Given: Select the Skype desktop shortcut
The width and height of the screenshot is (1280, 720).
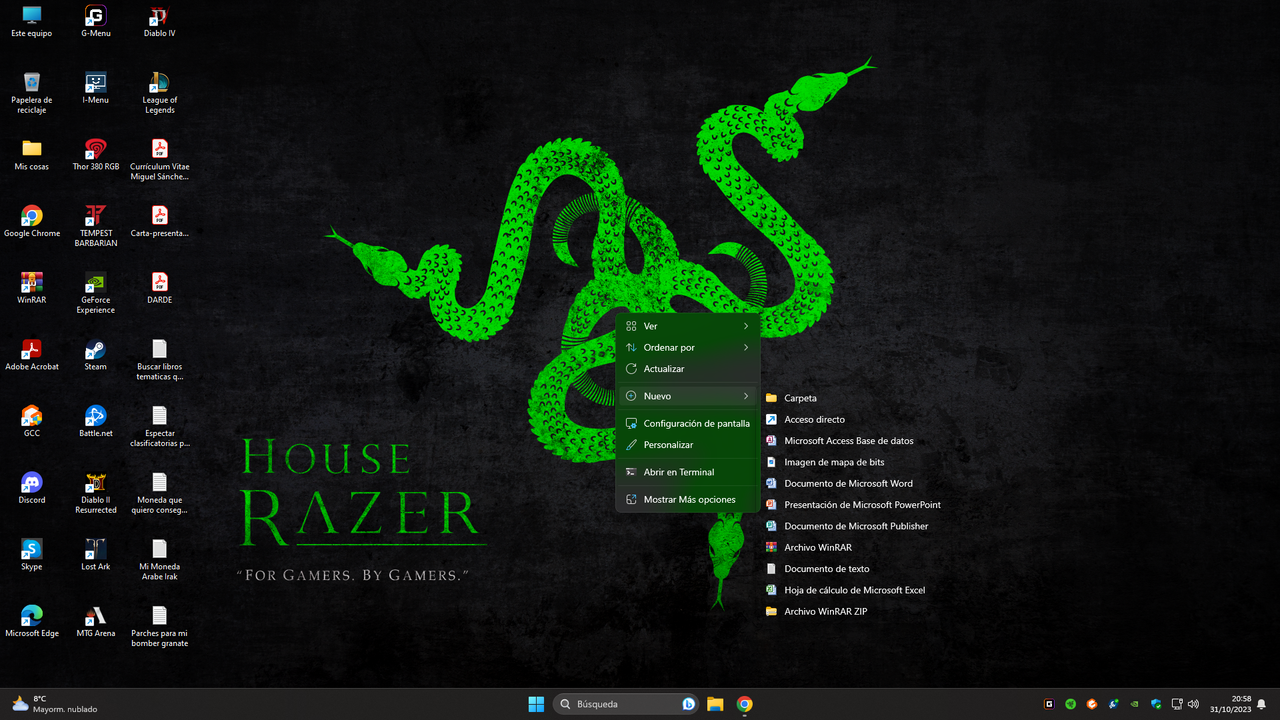Looking at the screenshot, I should pyautogui.click(x=32, y=554).
